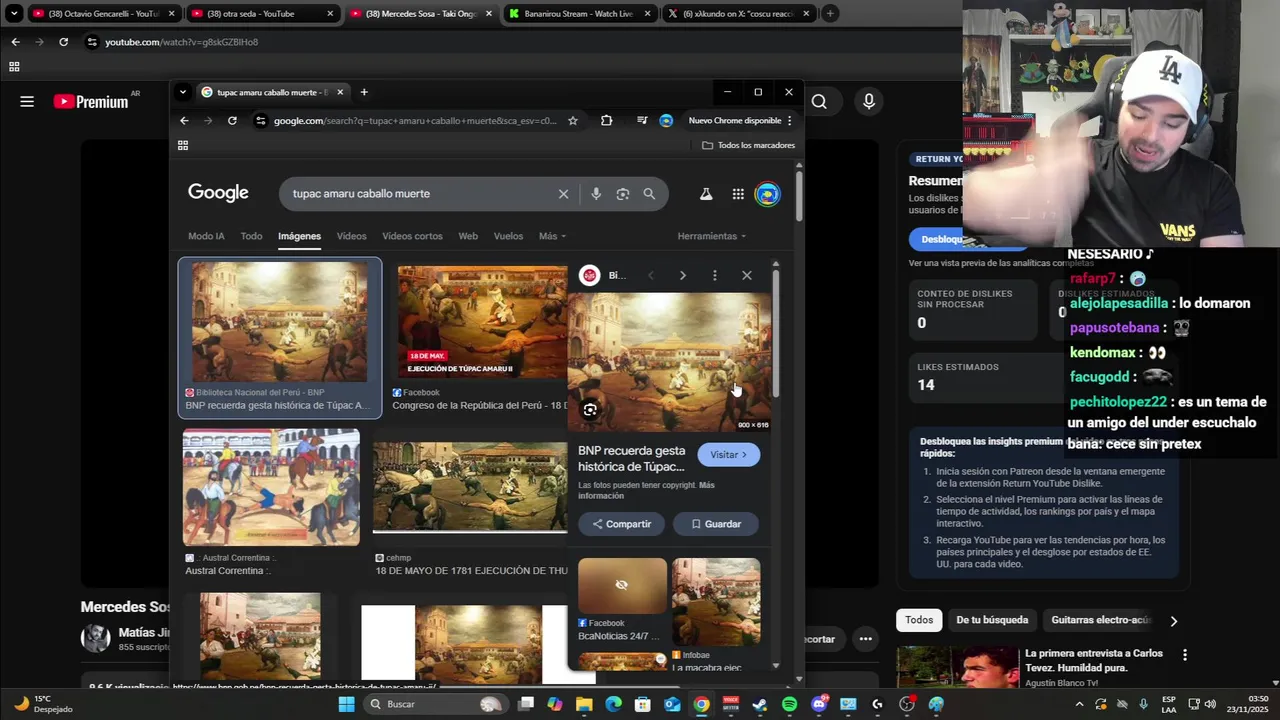The image size is (1280, 720).
Task: Open Discord from the taskbar
Action: [x=819, y=704]
